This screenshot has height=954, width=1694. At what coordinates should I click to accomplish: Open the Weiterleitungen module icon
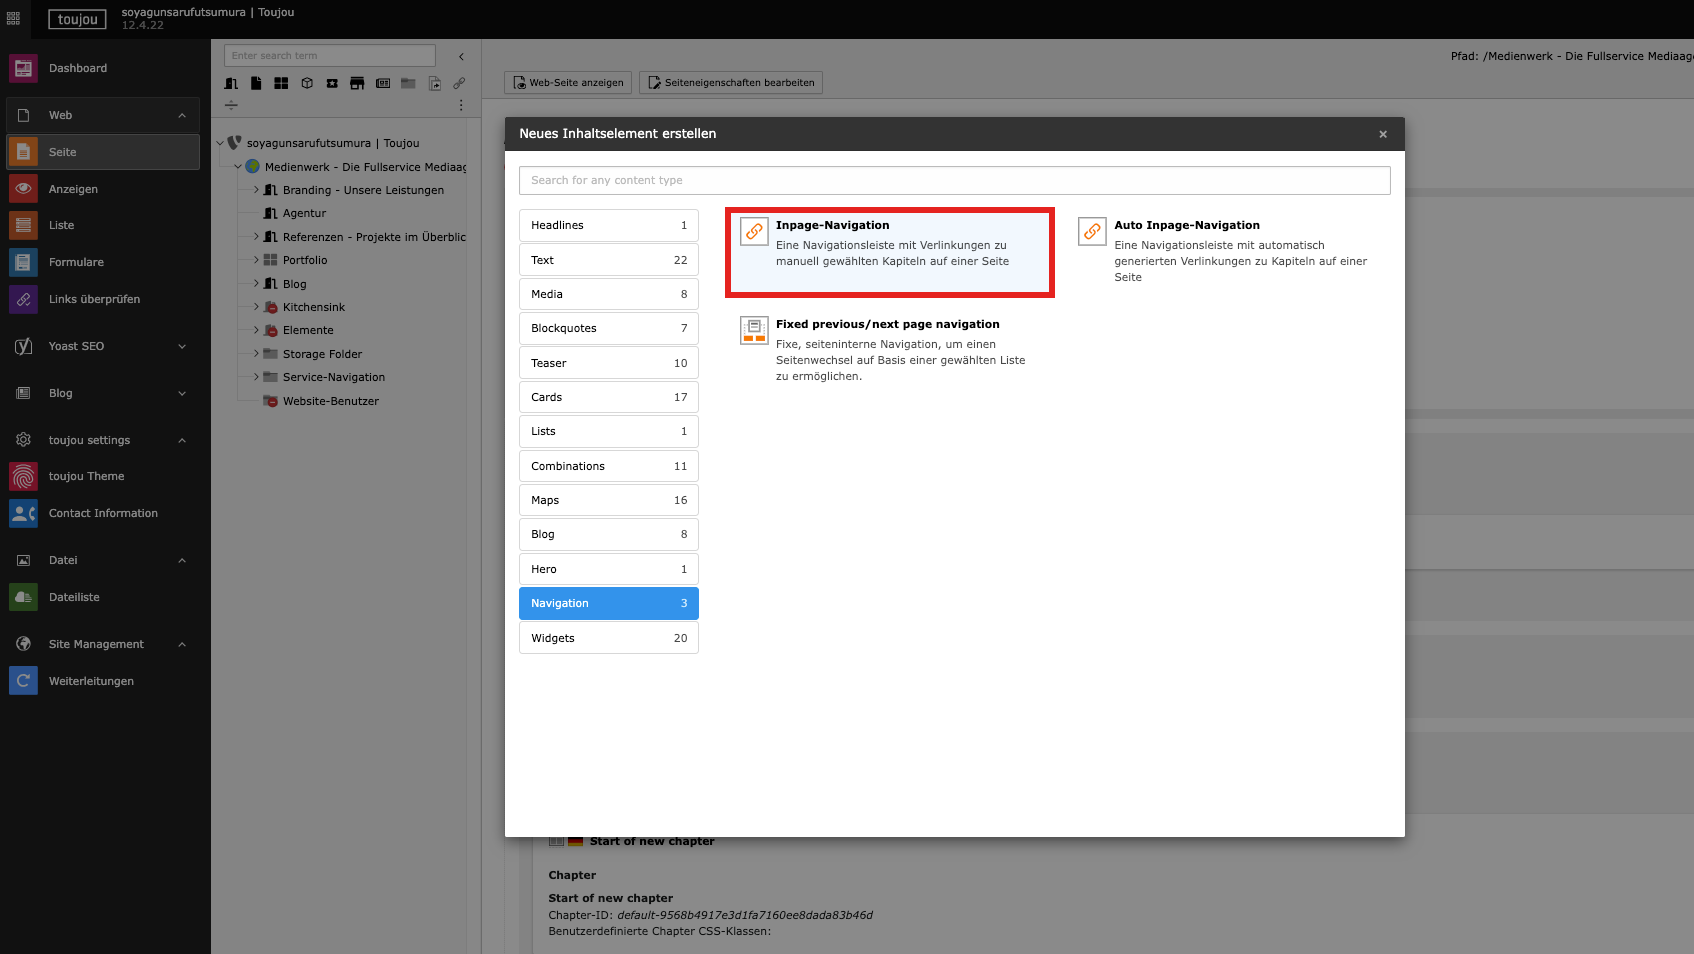coord(23,681)
